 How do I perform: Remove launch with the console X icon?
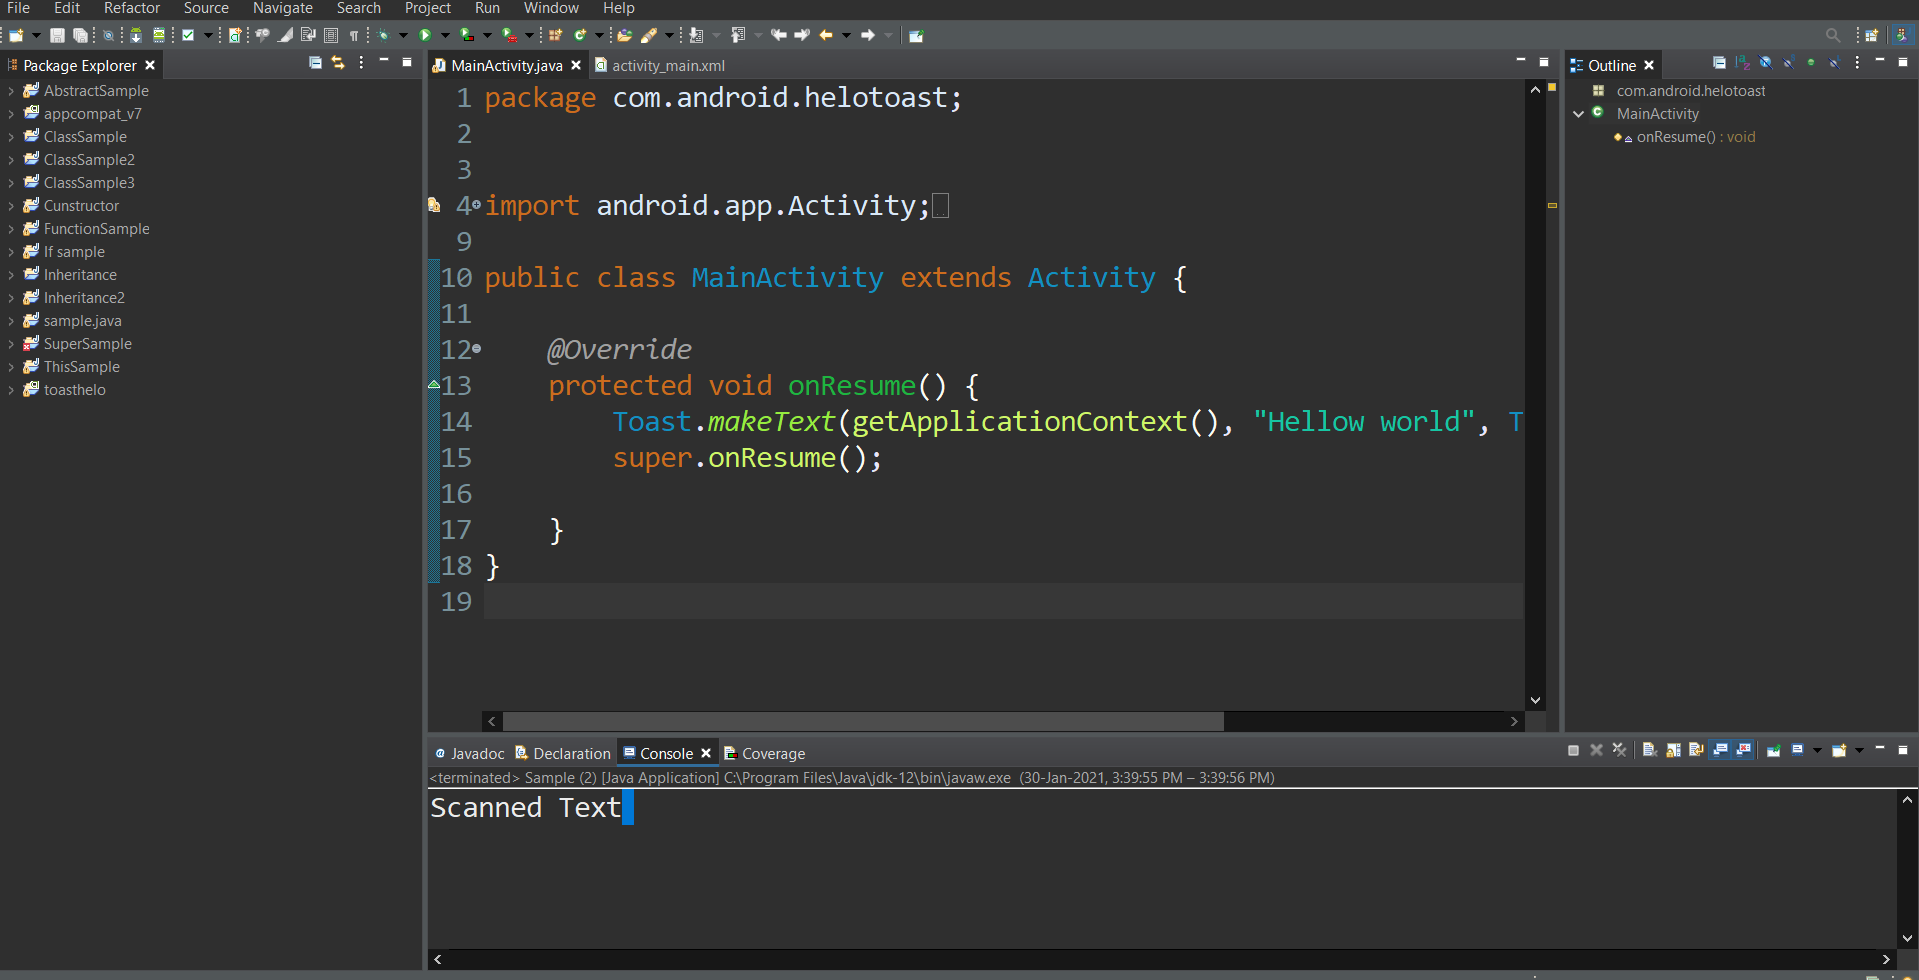pos(1596,750)
